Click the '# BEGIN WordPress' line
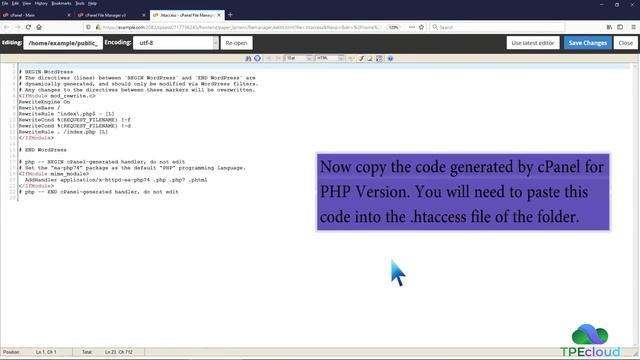This screenshot has height=360, width=640. 46,72
